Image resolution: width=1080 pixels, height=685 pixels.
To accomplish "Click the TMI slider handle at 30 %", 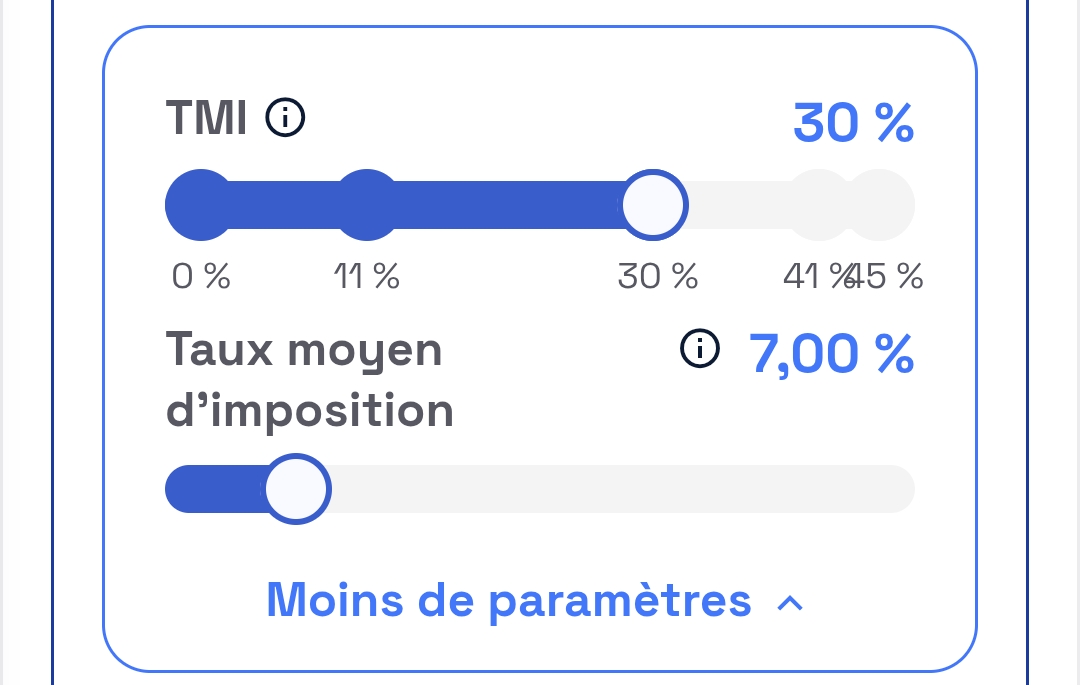I will coord(654,205).
